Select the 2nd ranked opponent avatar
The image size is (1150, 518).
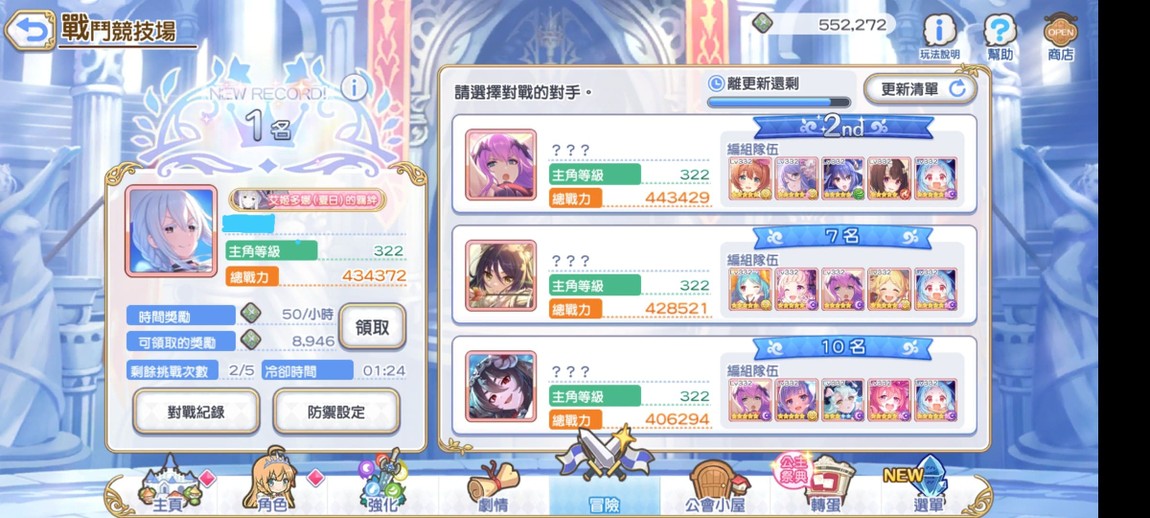pyautogui.click(x=501, y=165)
